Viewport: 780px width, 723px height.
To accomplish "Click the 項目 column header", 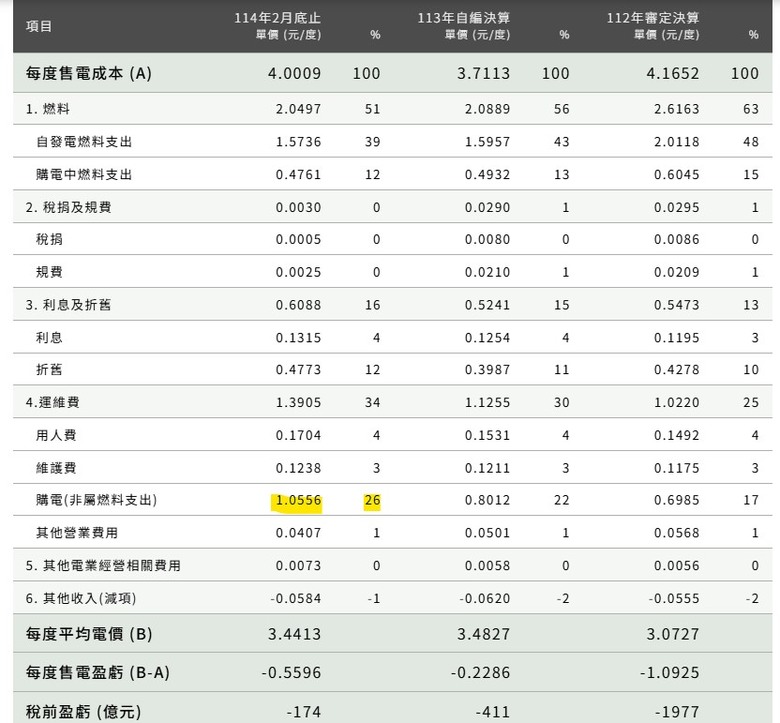I will pyautogui.click(x=39, y=26).
